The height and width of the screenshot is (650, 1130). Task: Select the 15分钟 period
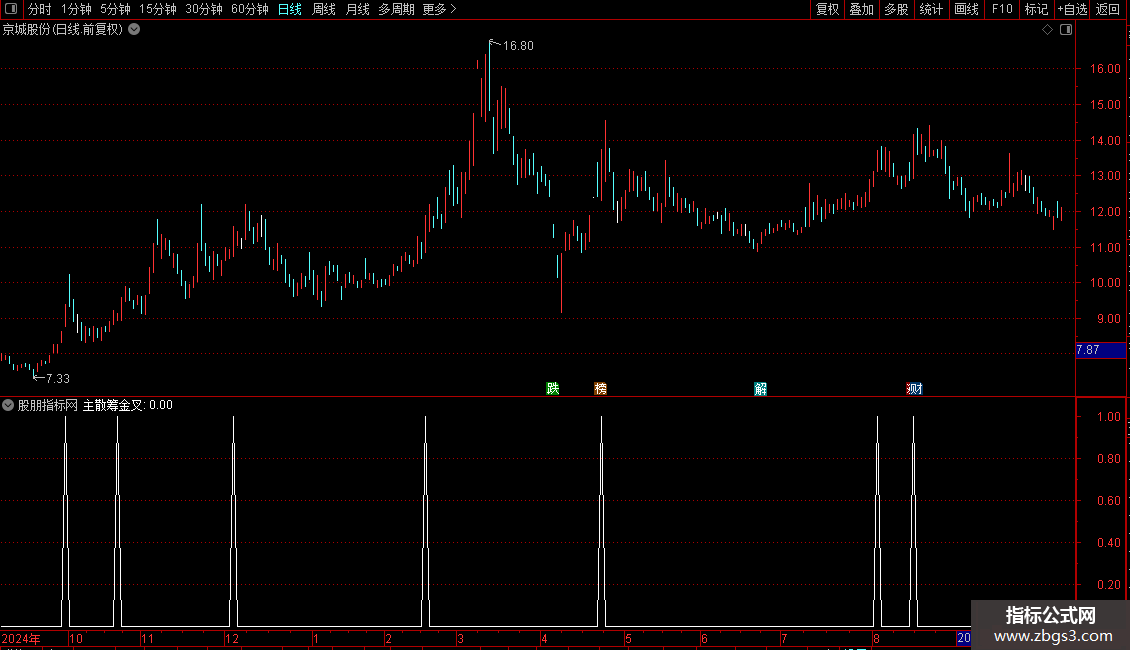coord(157,9)
